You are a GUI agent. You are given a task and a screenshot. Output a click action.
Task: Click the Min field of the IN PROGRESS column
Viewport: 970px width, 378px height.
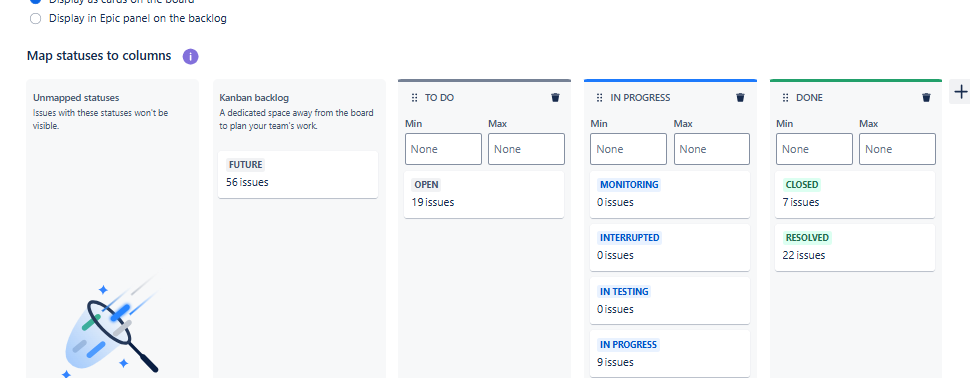(x=629, y=149)
